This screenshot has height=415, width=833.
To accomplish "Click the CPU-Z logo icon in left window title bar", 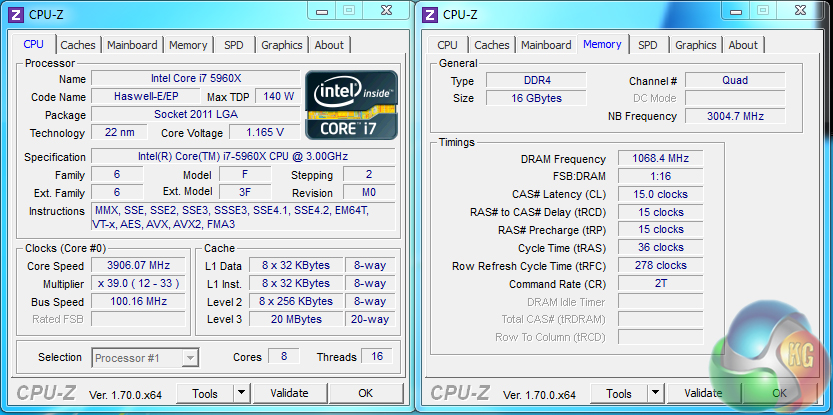I will 16,14.
